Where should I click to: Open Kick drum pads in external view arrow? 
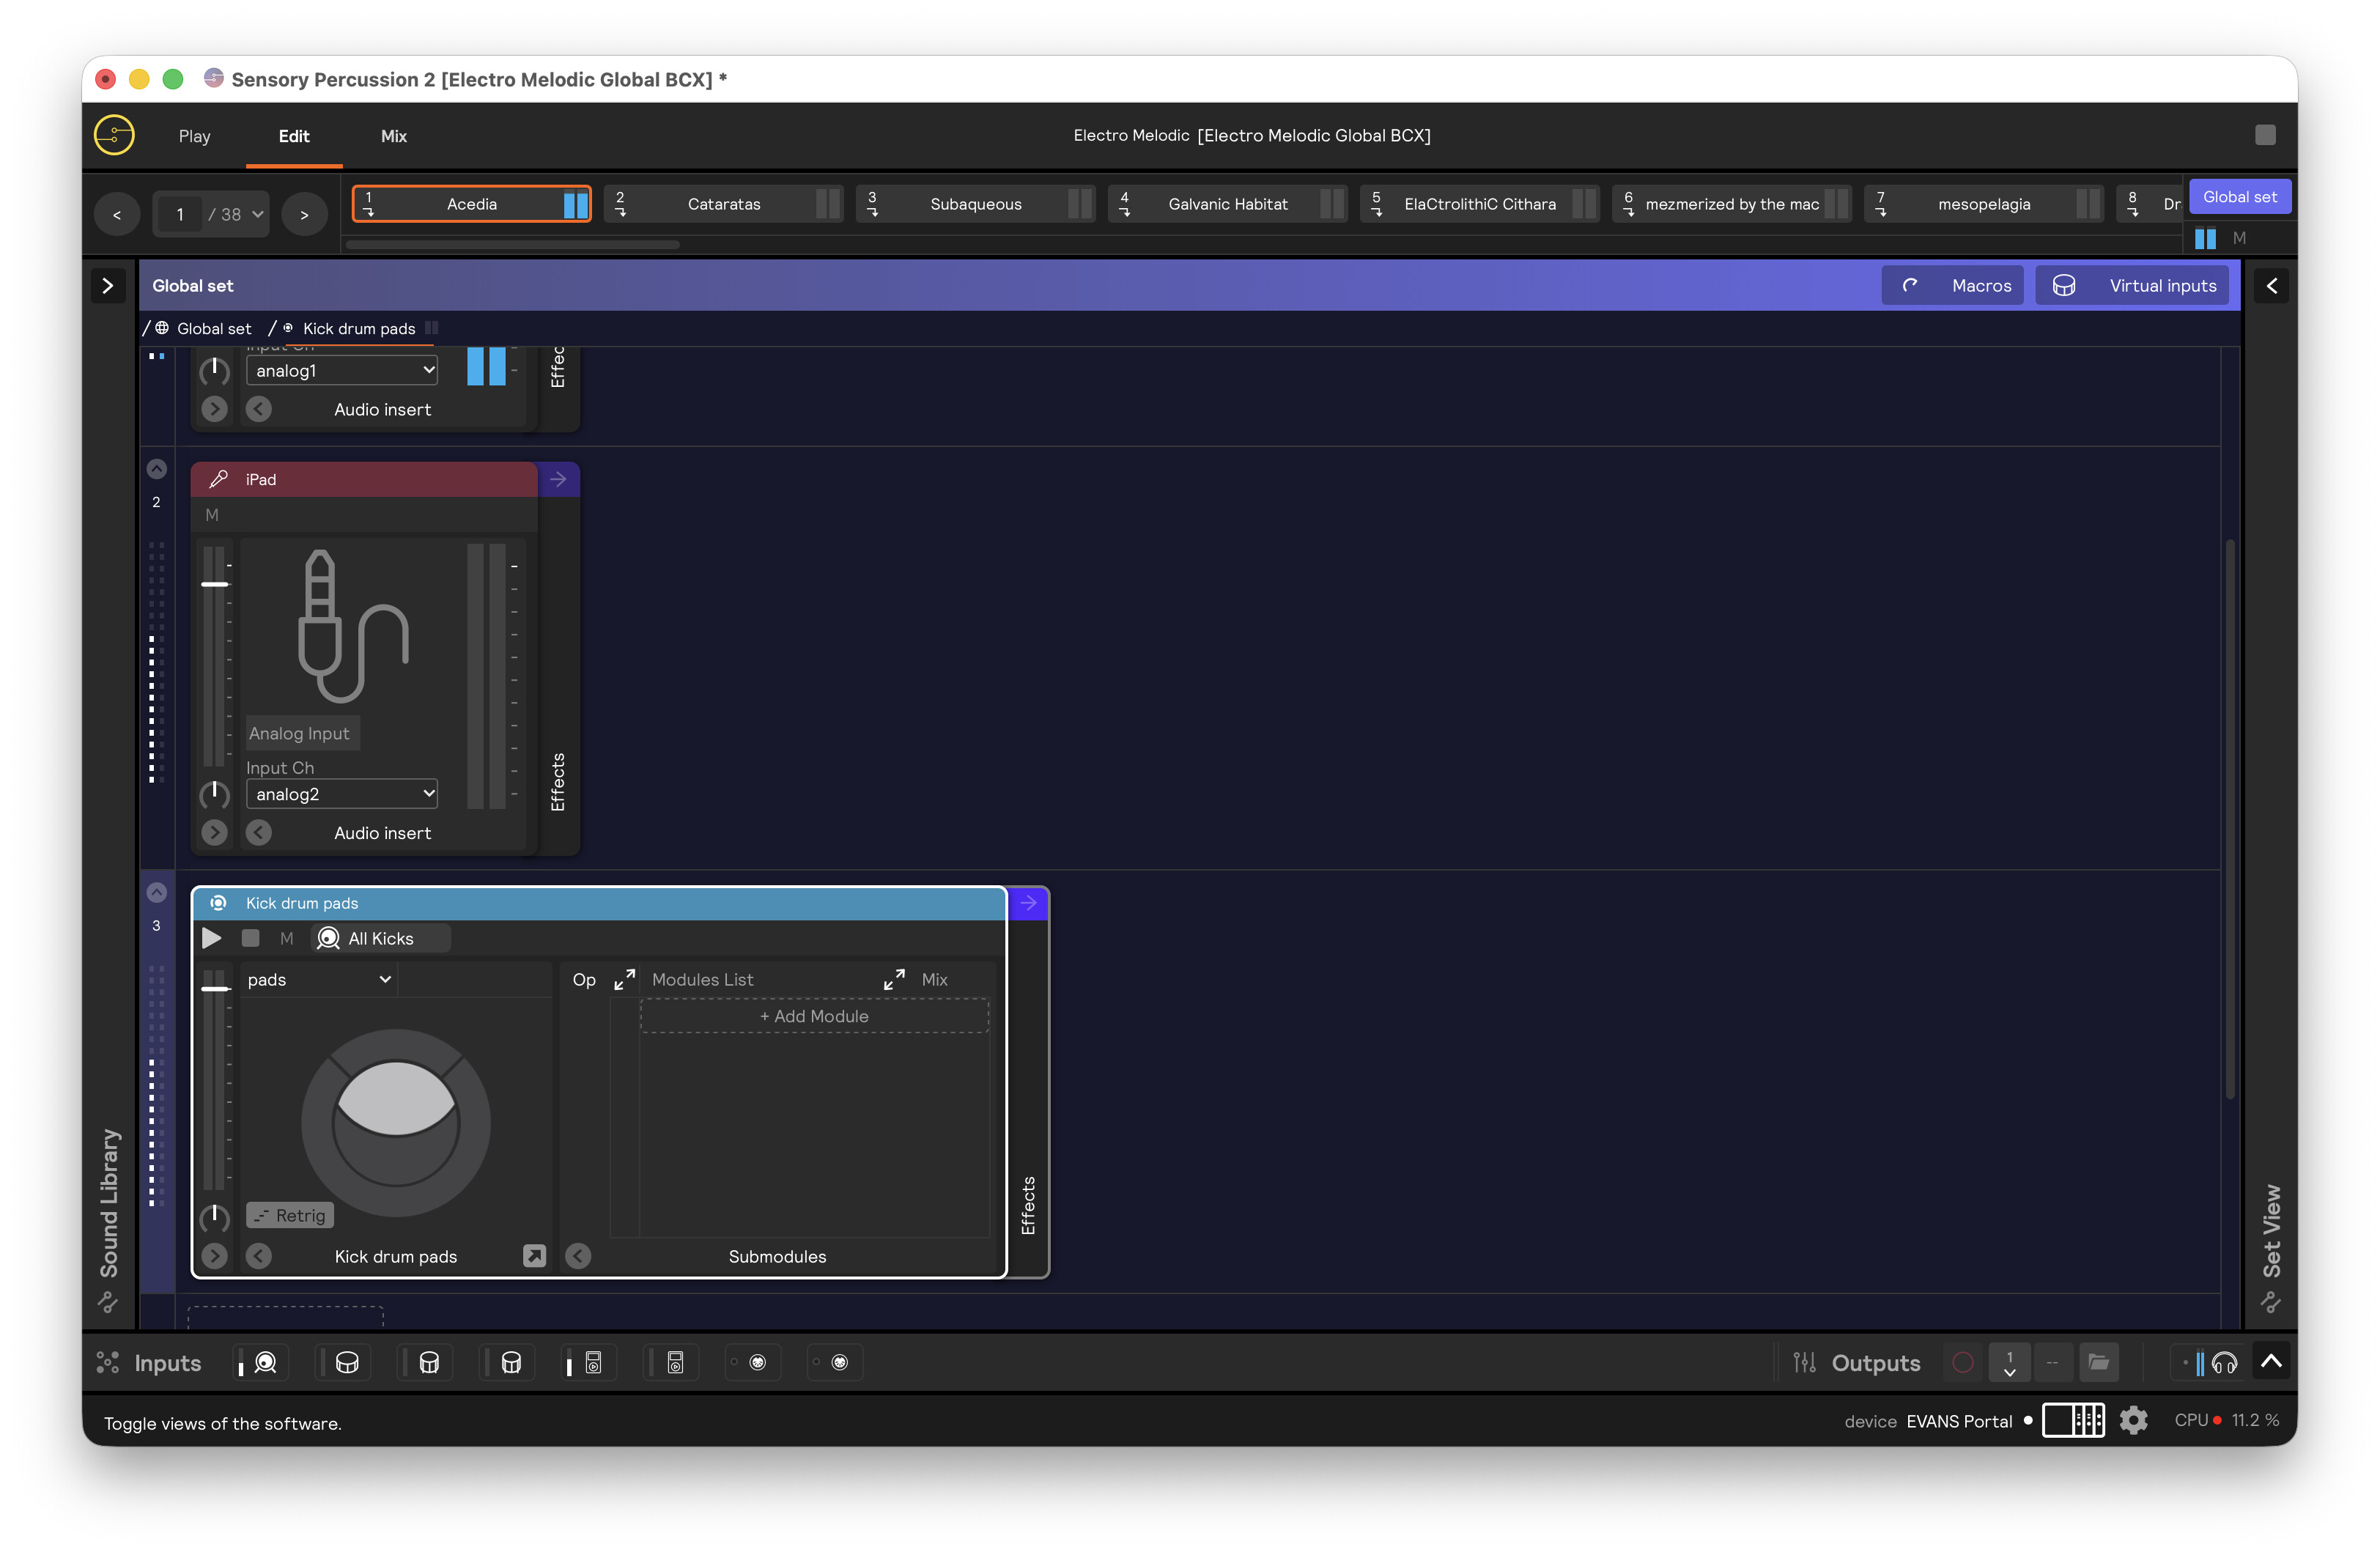click(x=534, y=1256)
